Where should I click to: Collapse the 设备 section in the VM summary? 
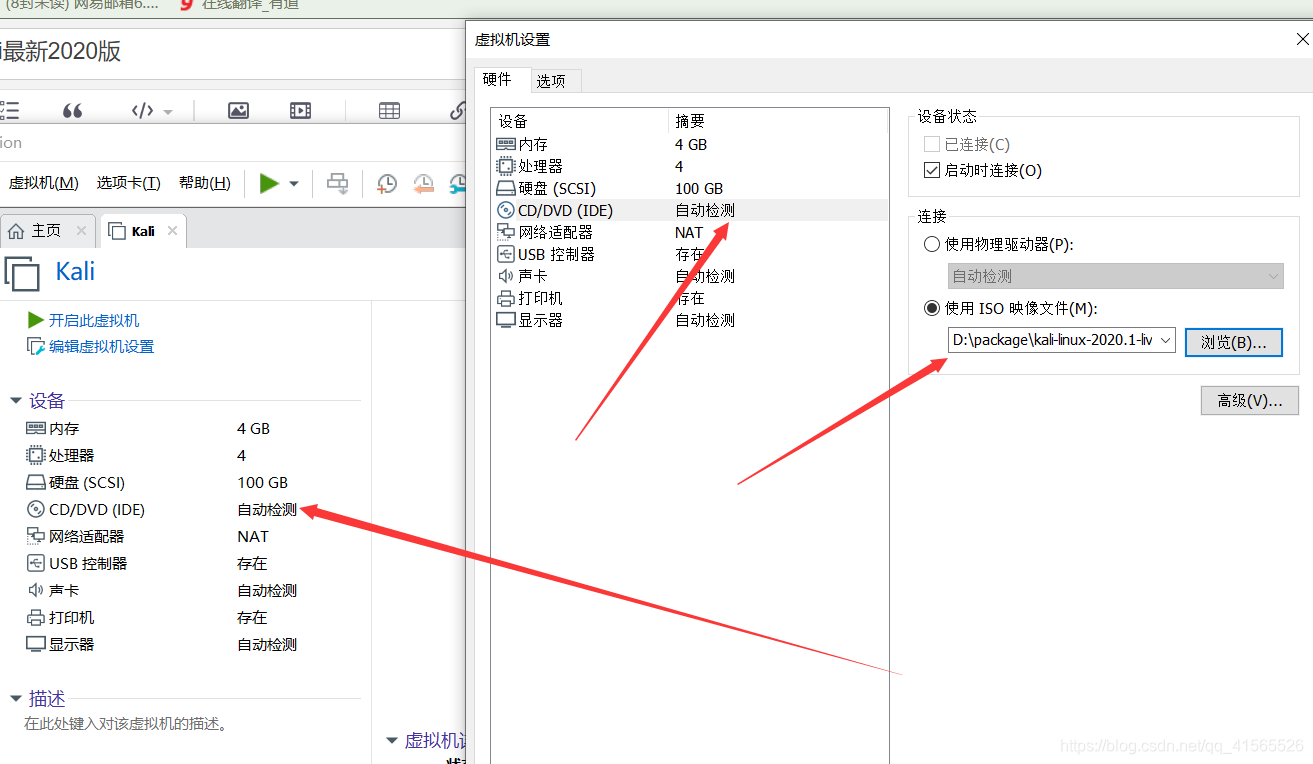click(x=16, y=401)
